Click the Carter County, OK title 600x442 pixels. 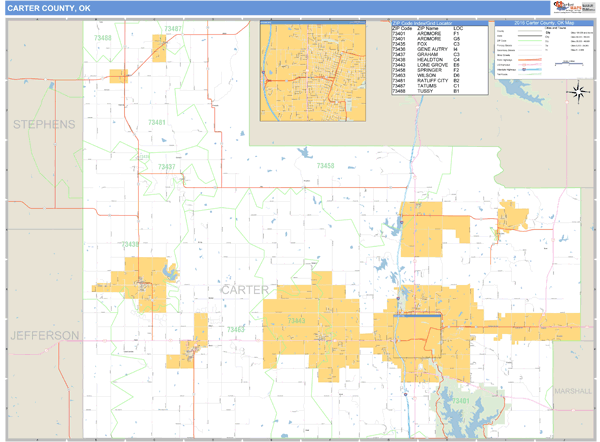tap(50, 7)
